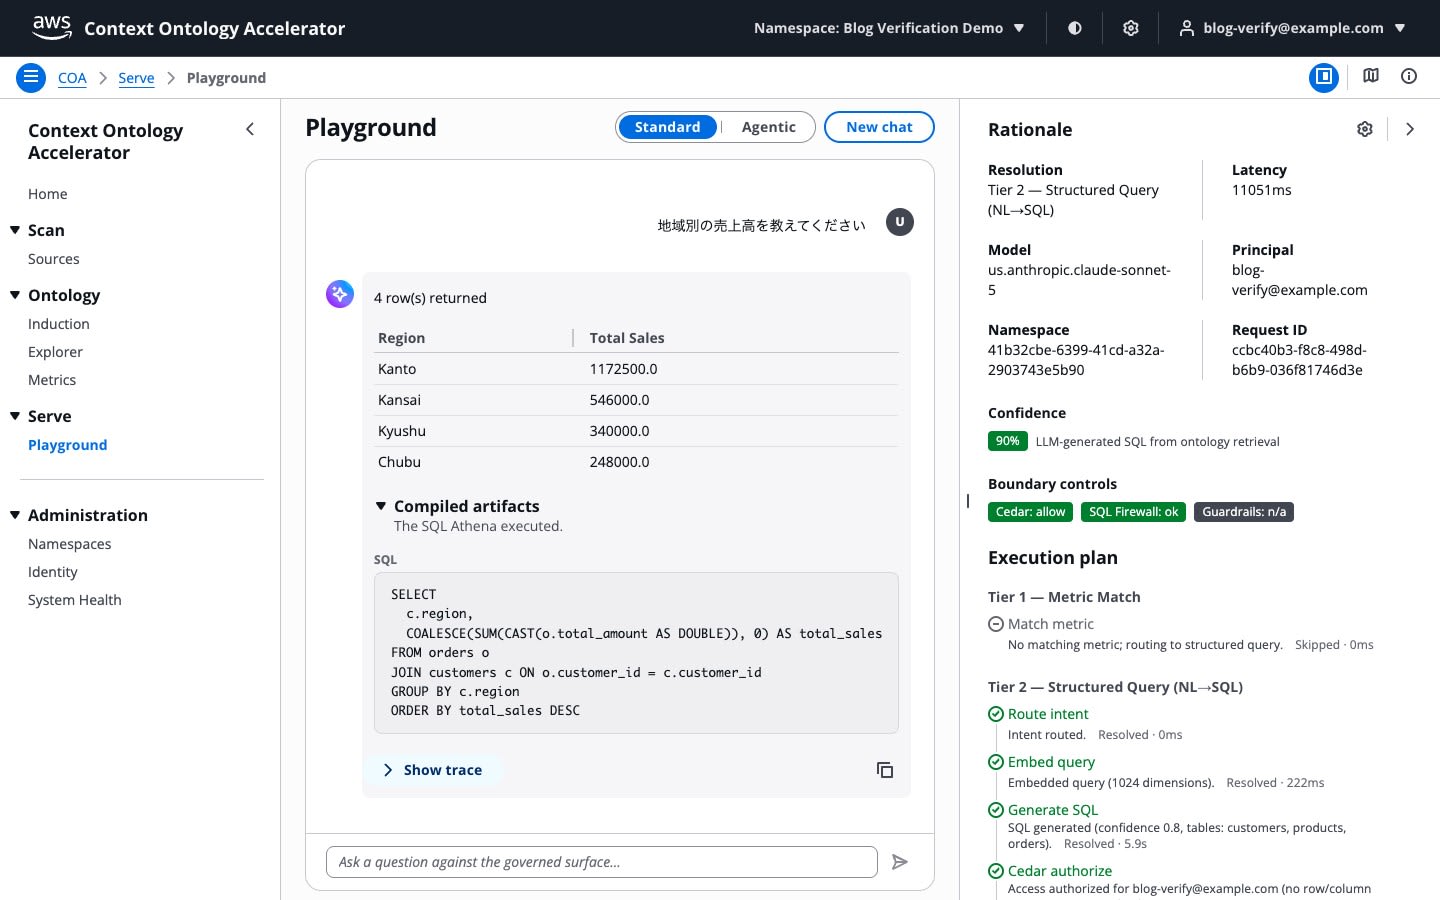This screenshot has width=1440, height=900.
Task: Open the user account dropdown
Action: click(1293, 28)
